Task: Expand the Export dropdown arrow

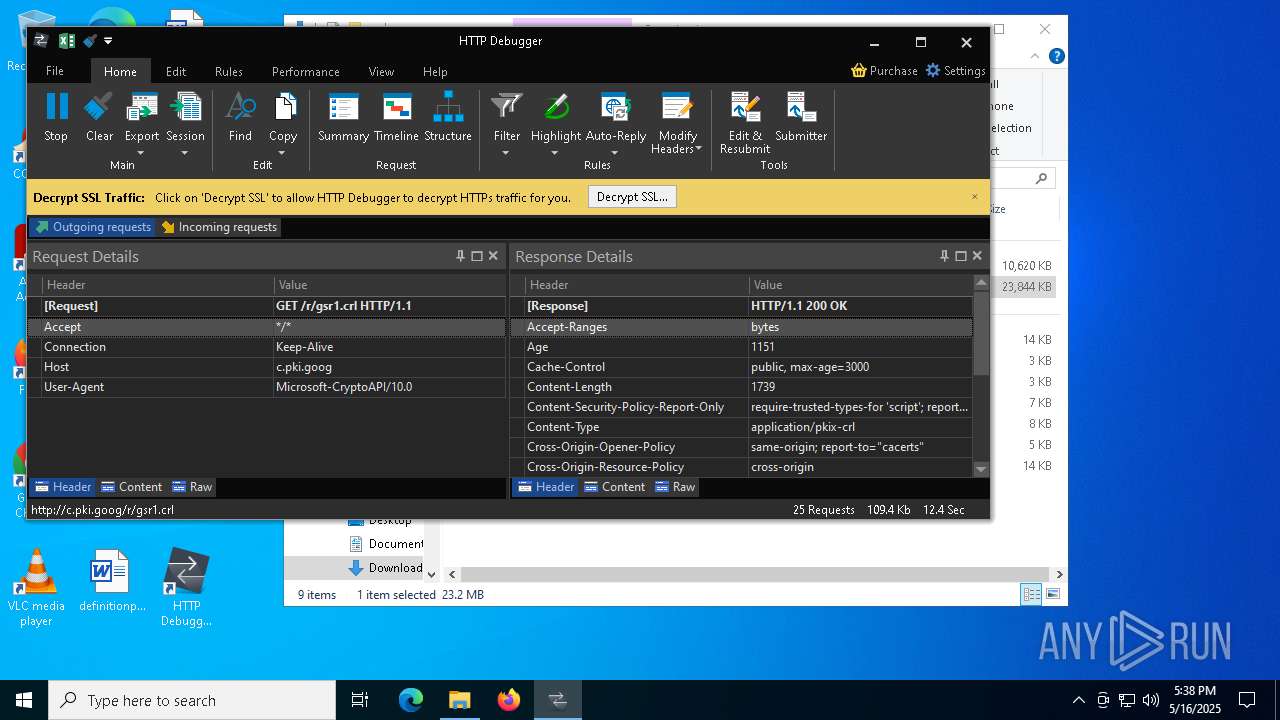Action: (x=141, y=152)
